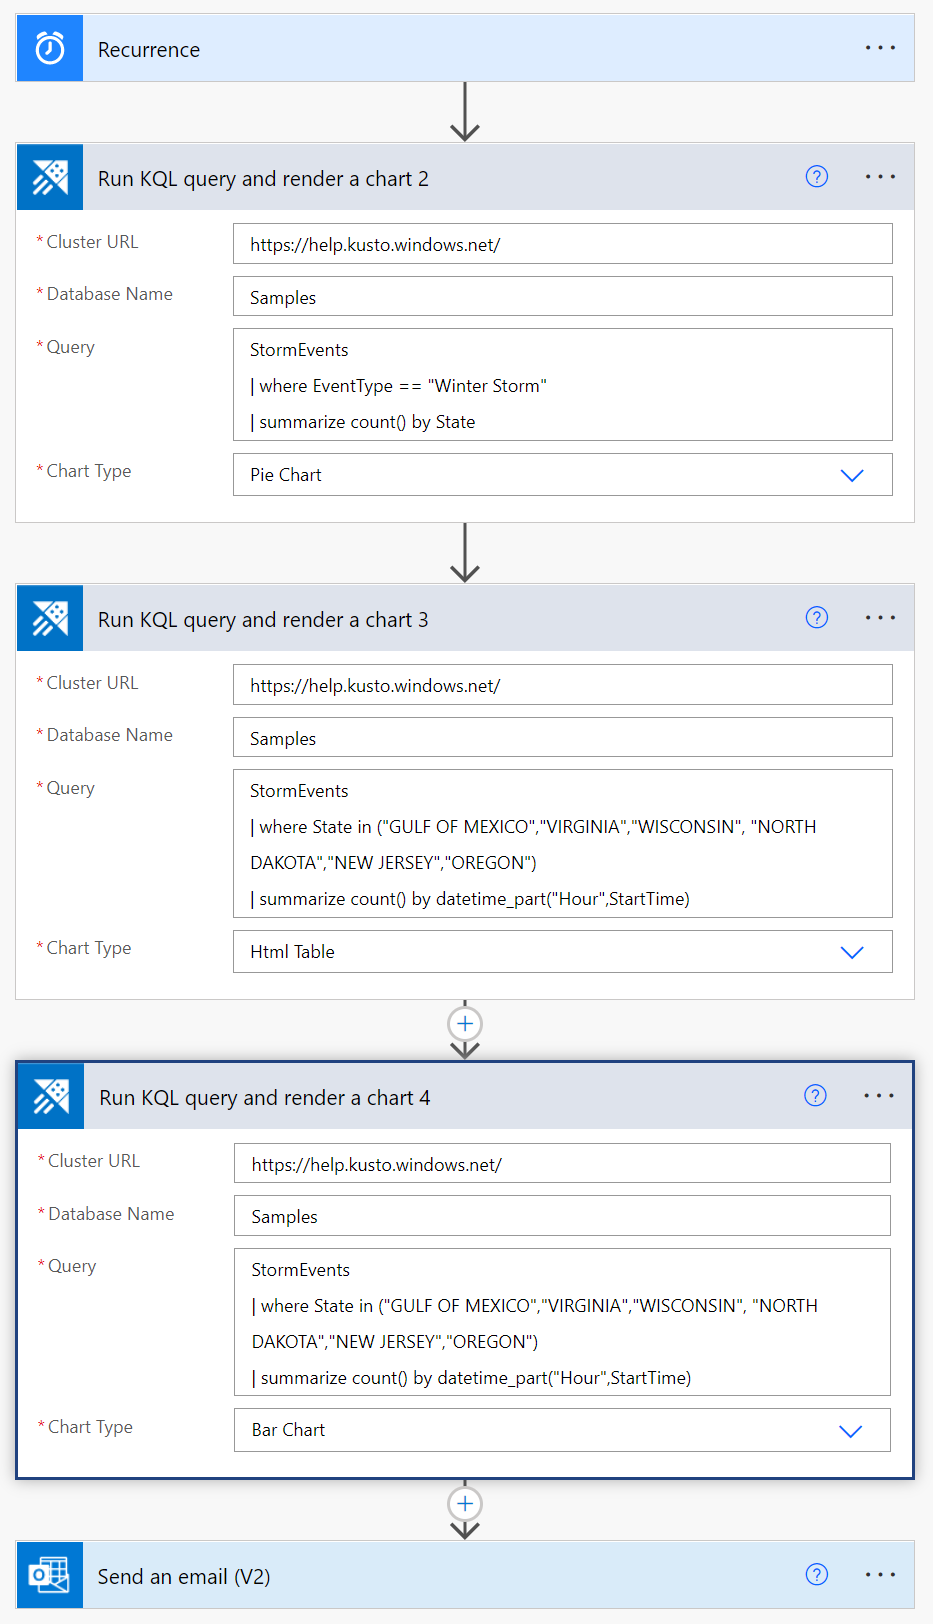Edit the Cluster URL field in chart 4

pyautogui.click(x=562, y=1164)
